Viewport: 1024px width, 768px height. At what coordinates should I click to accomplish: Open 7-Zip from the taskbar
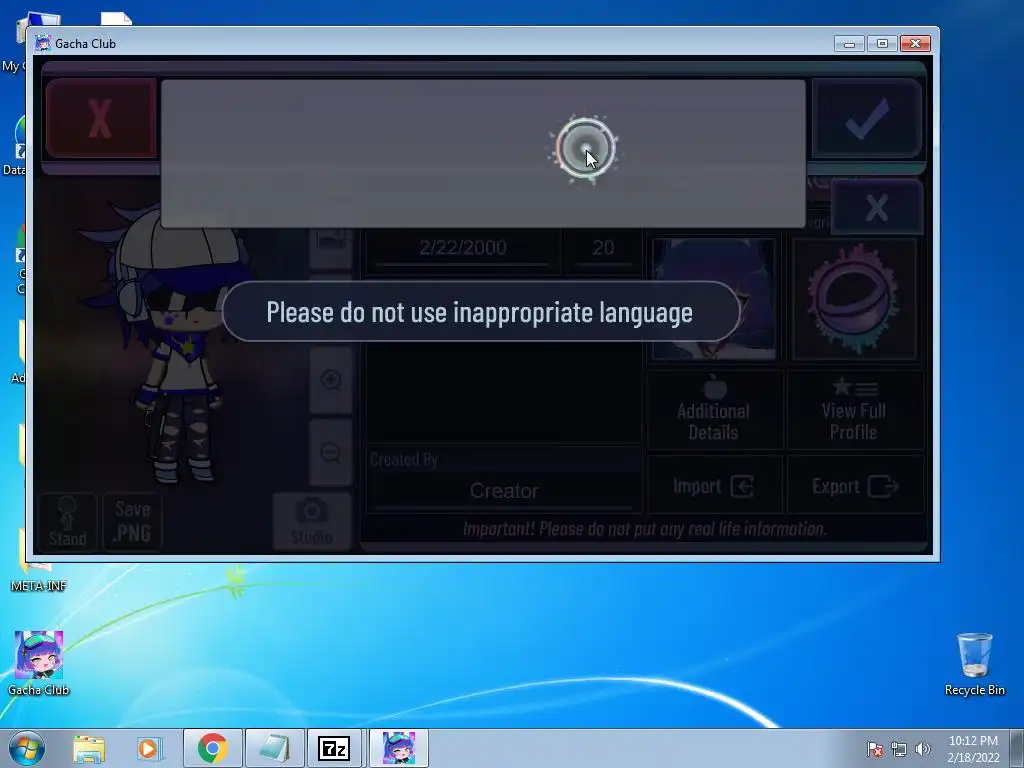point(334,748)
